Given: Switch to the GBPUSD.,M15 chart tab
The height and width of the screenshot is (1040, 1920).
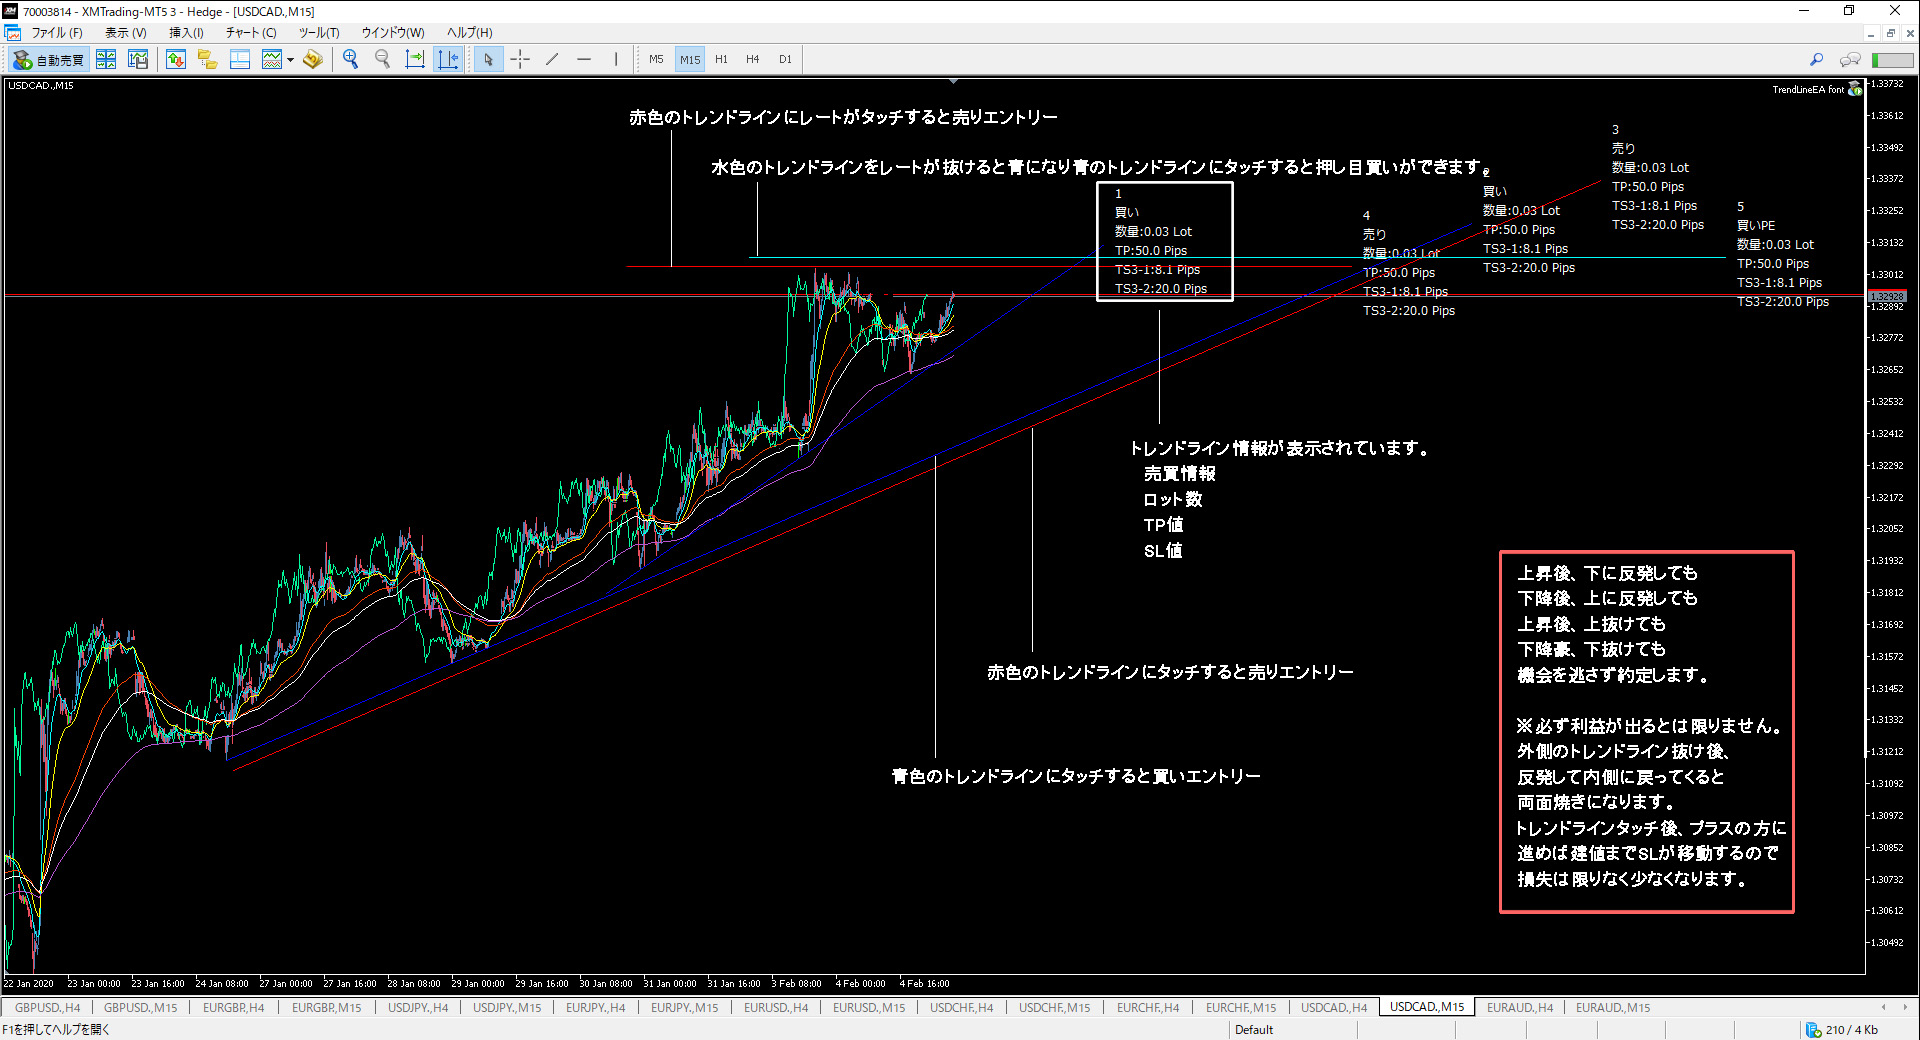Looking at the screenshot, I should (140, 1007).
